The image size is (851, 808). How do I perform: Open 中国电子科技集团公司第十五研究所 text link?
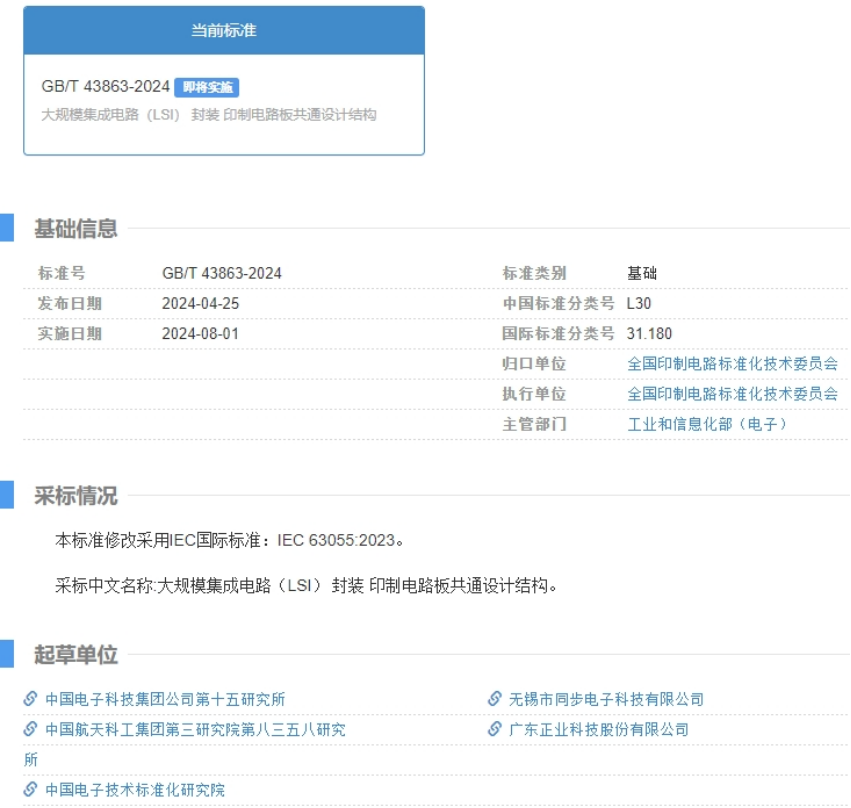pyautogui.click(x=165, y=700)
